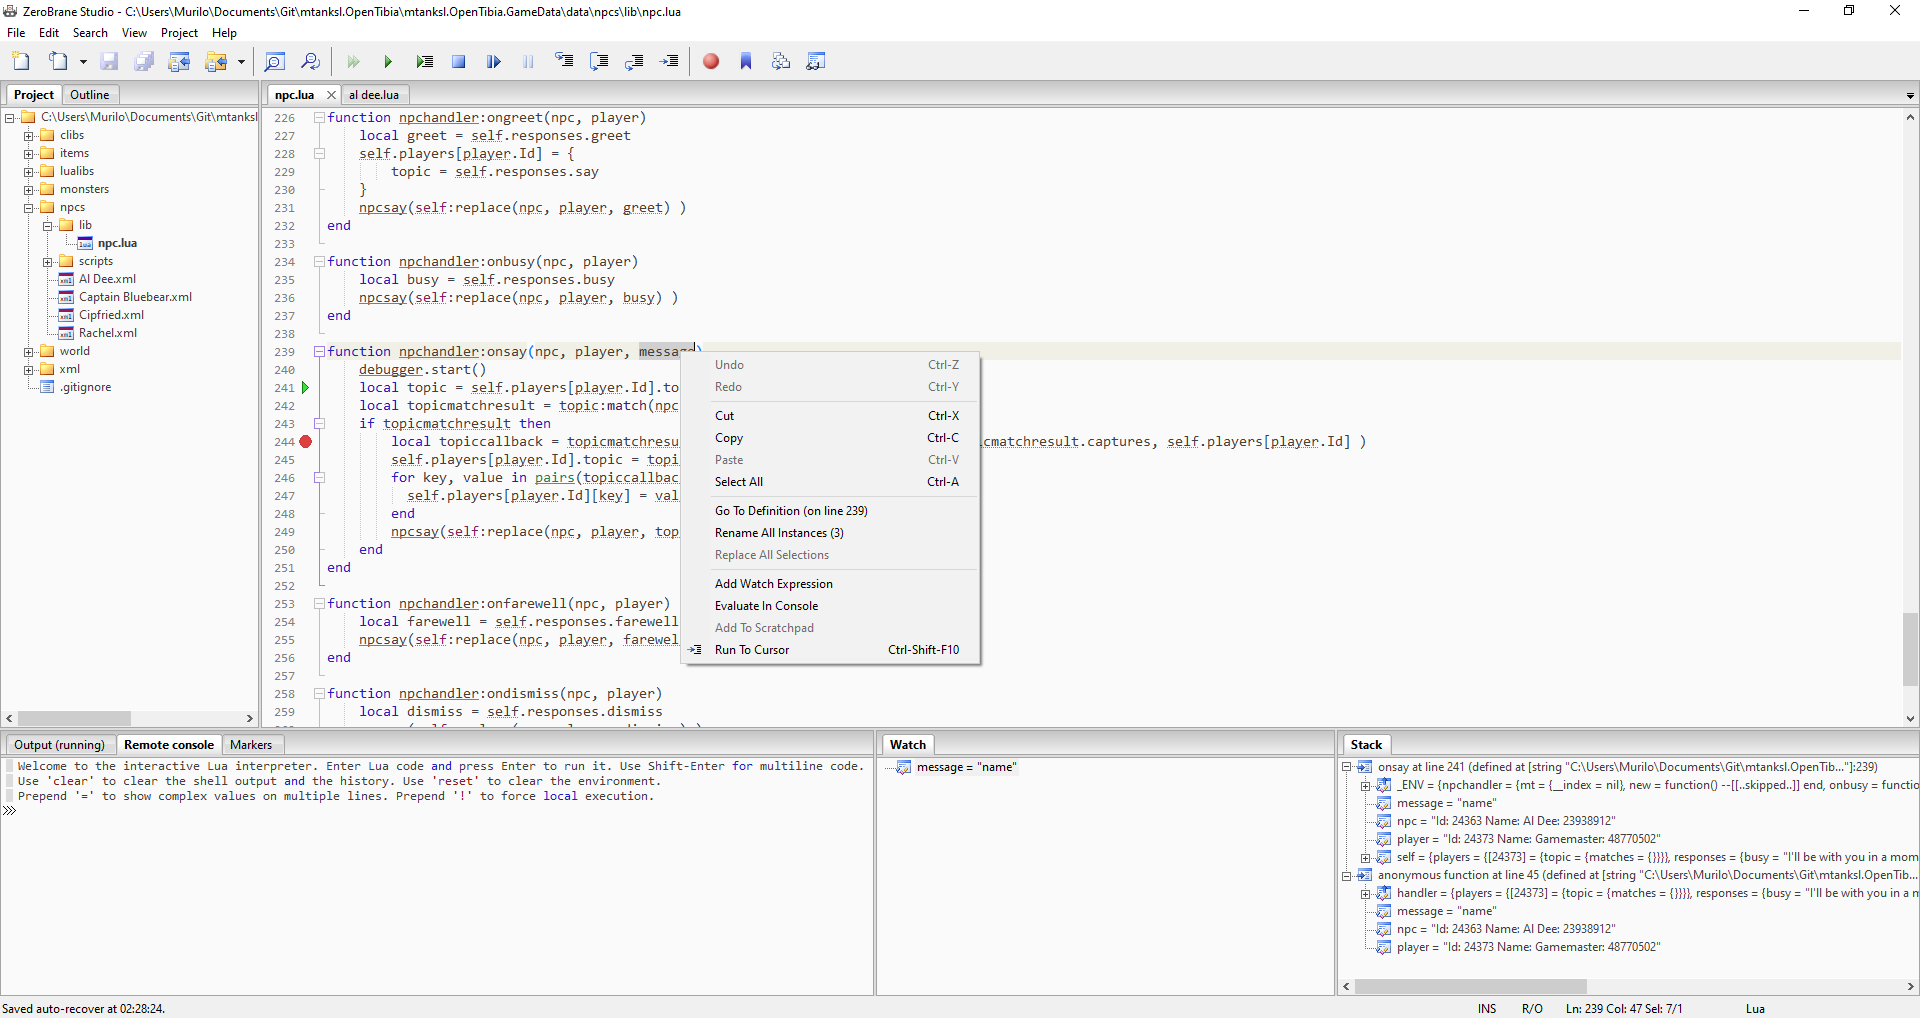Image resolution: width=1920 pixels, height=1018 pixels.
Task: Stop the running debug session
Action: 458,61
